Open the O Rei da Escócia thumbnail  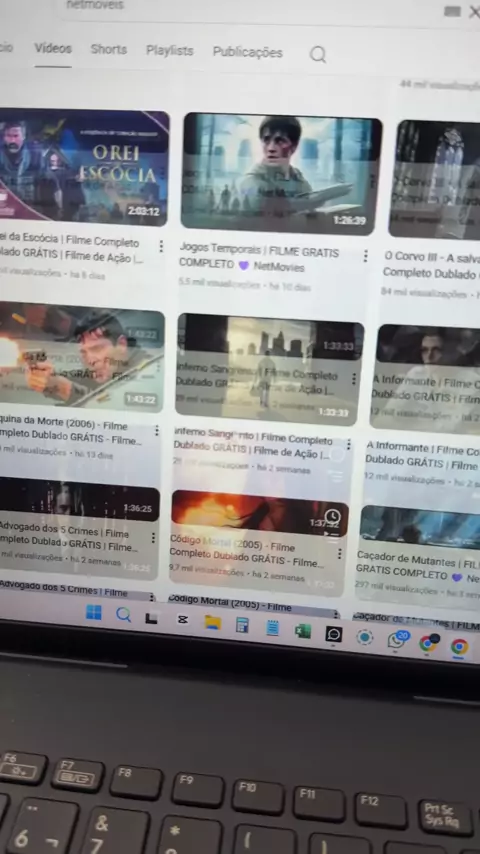[83, 167]
